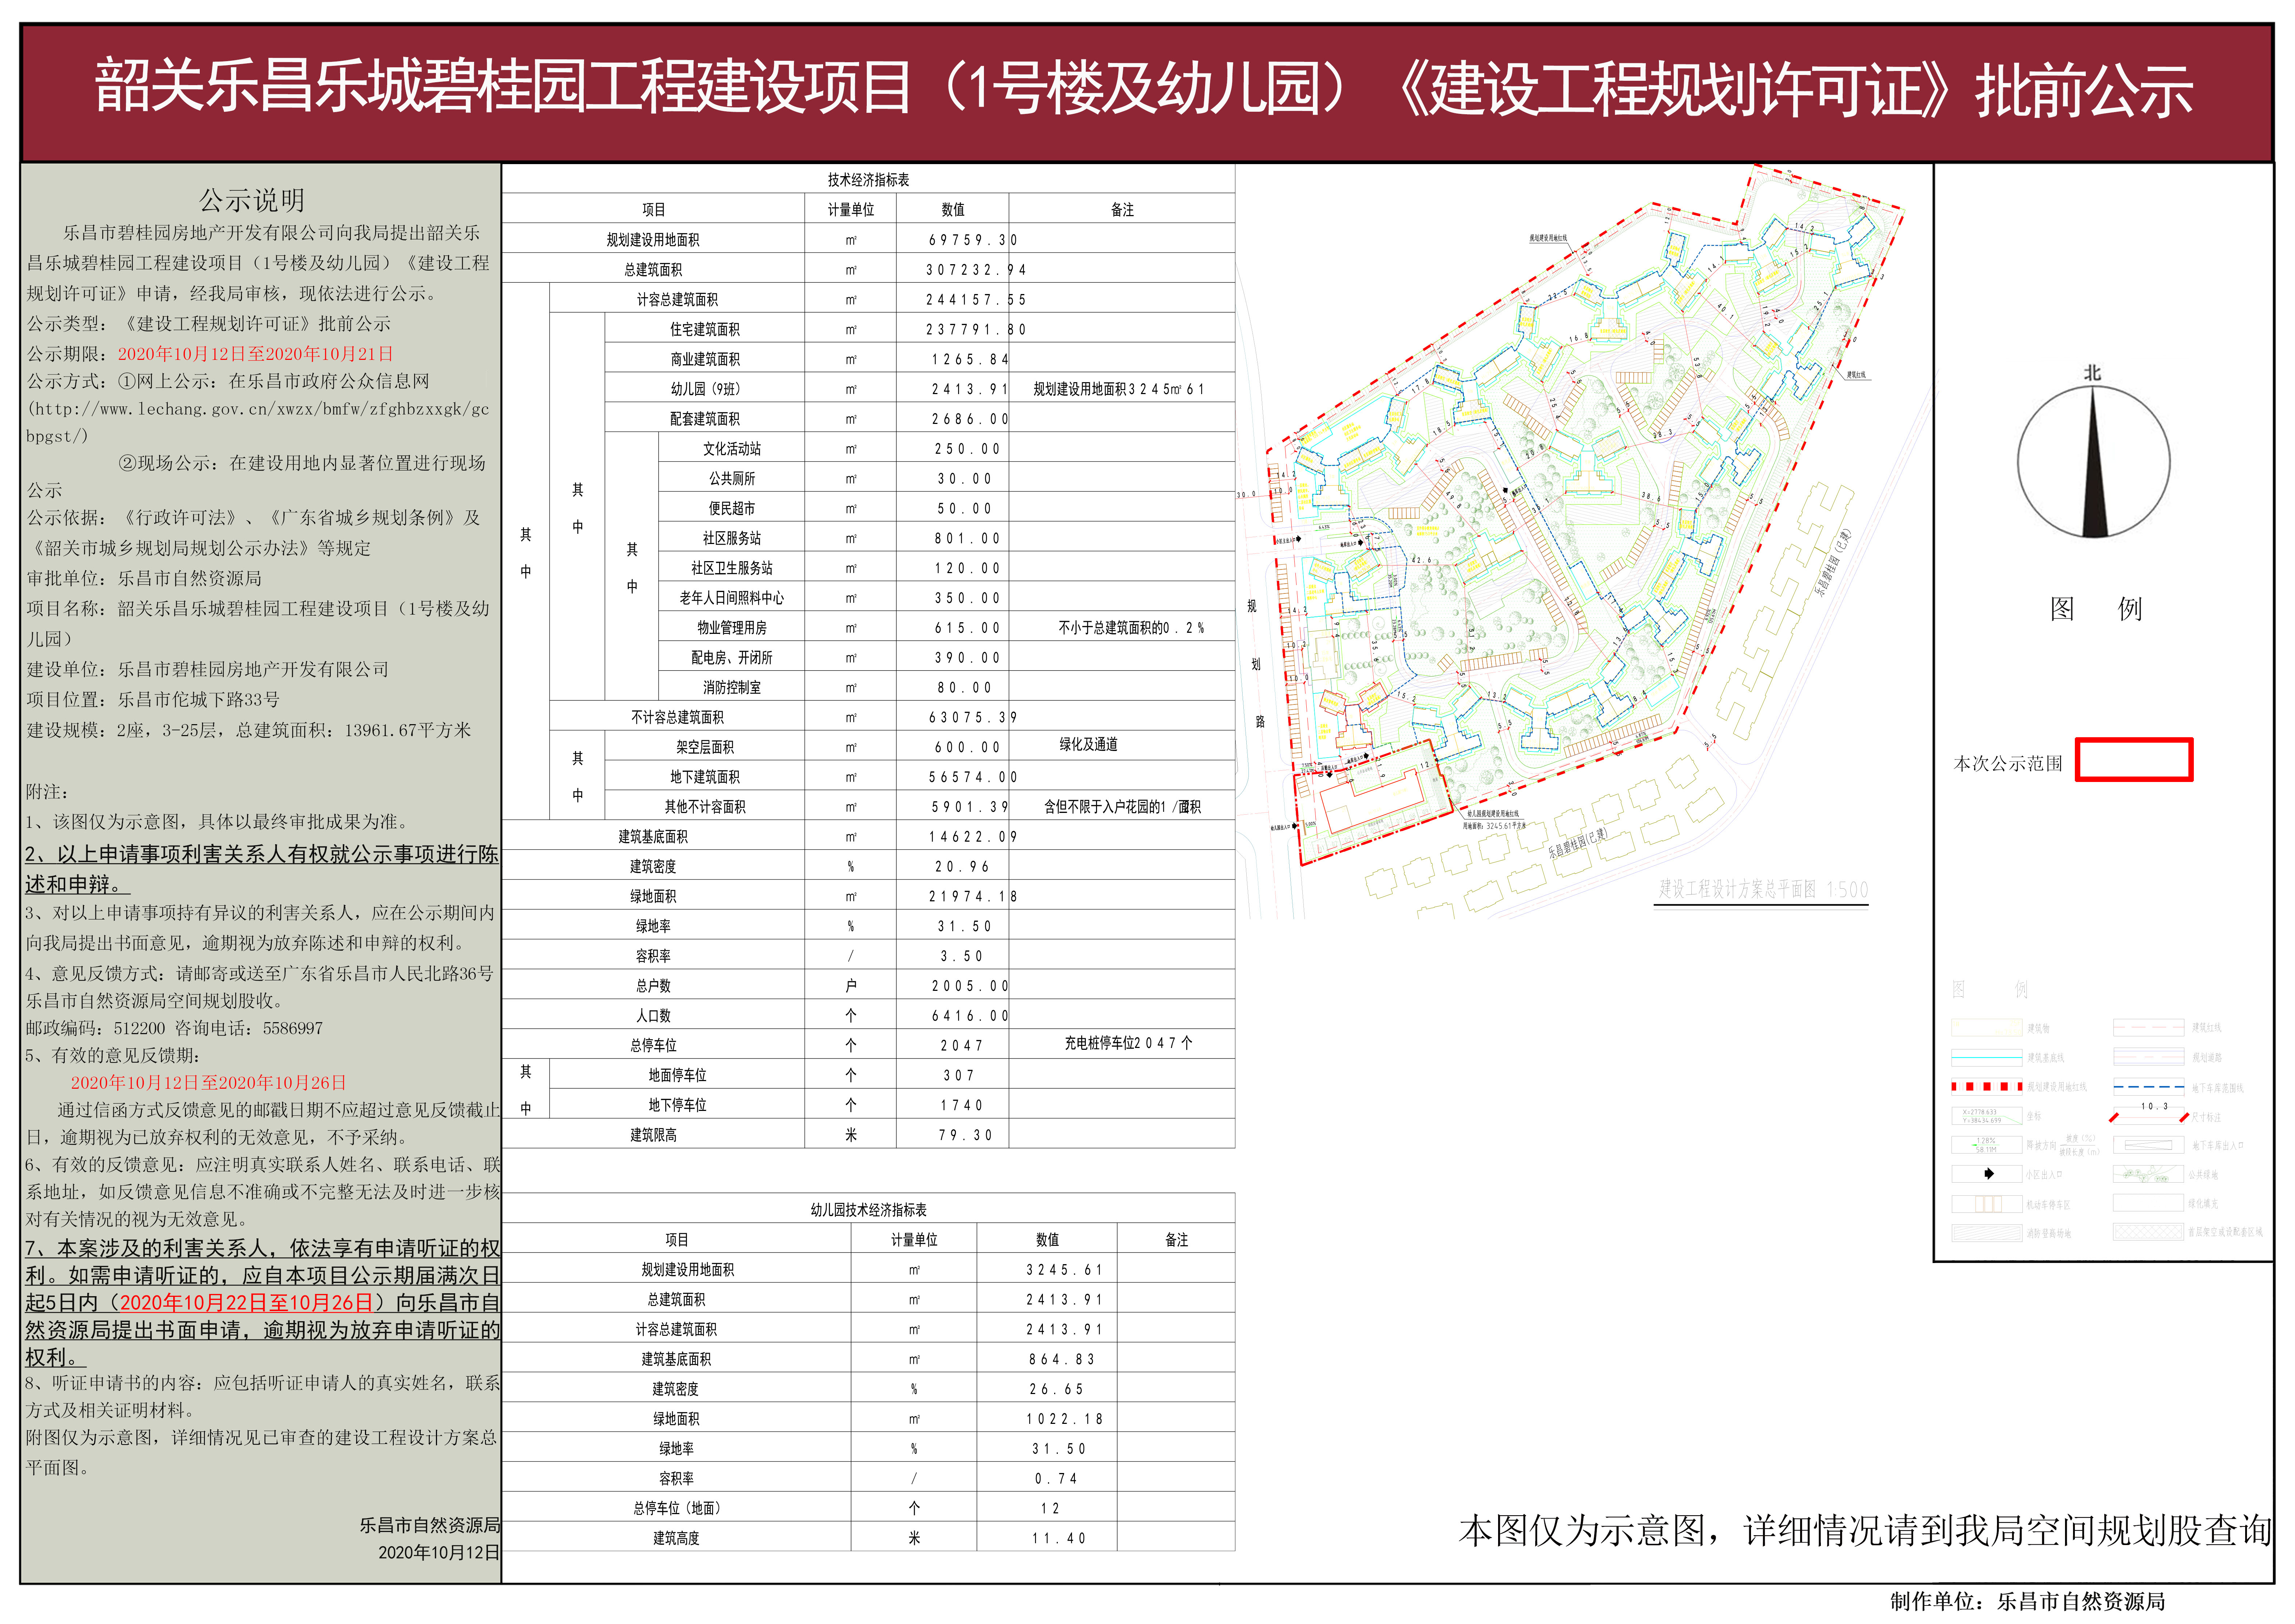Select the 住宅建筑面积 row label
Image resolution: width=2295 pixels, height=1624 pixels.
[x=705, y=329]
